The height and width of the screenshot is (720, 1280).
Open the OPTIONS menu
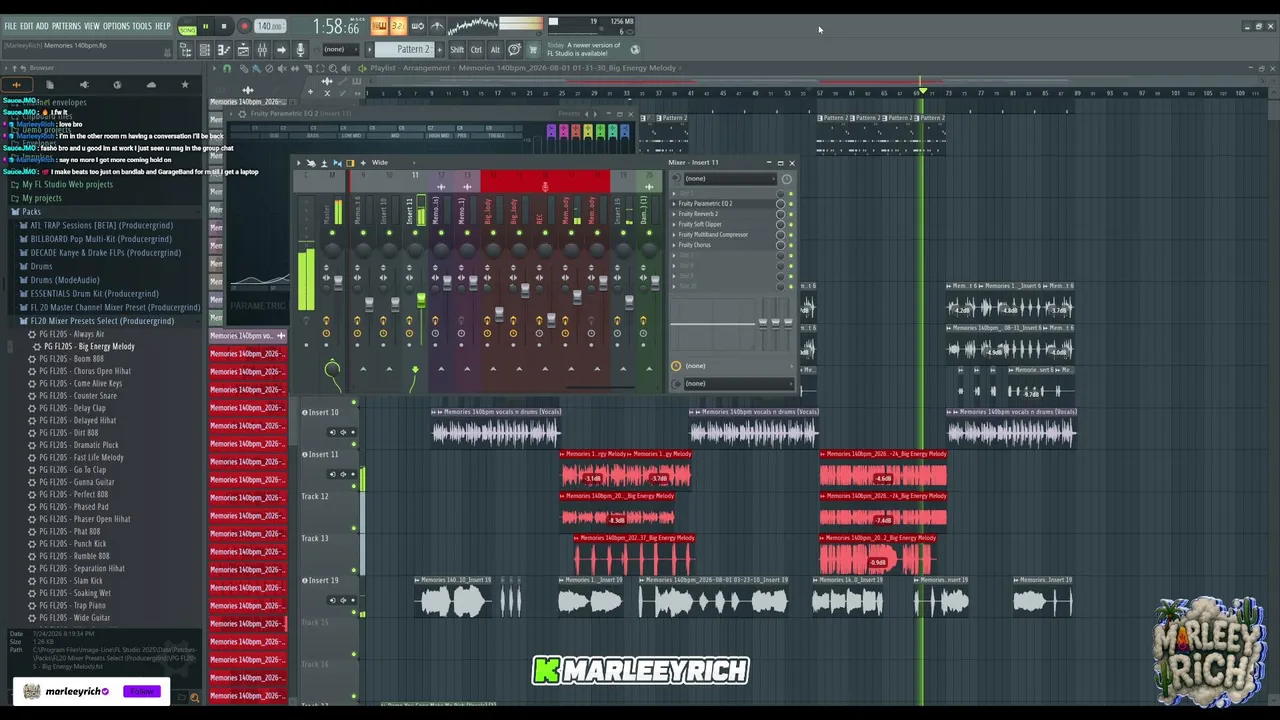click(x=116, y=26)
